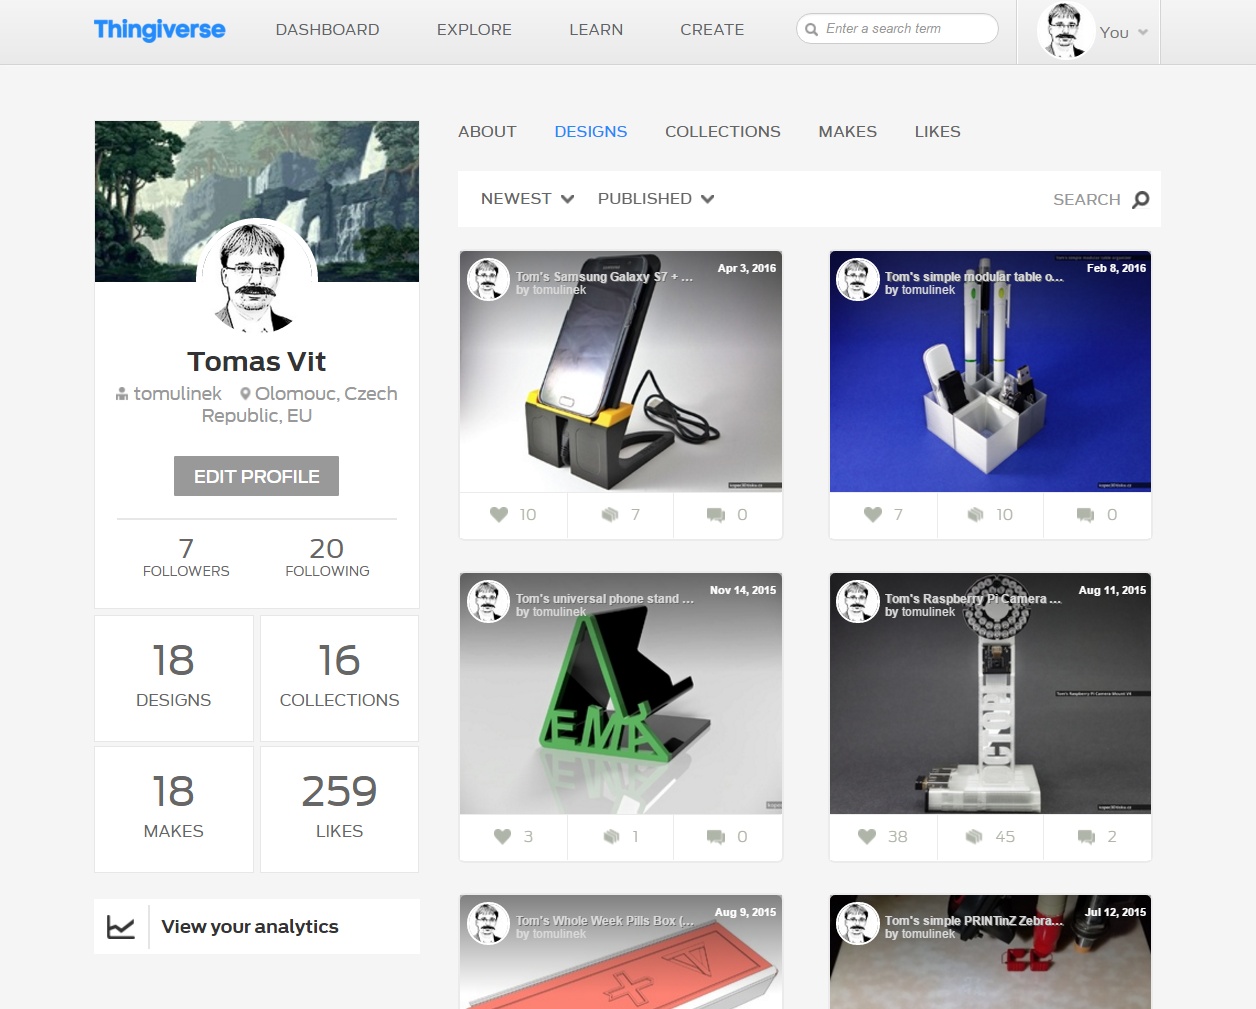Click comments icon on modular table card

coord(1086,515)
